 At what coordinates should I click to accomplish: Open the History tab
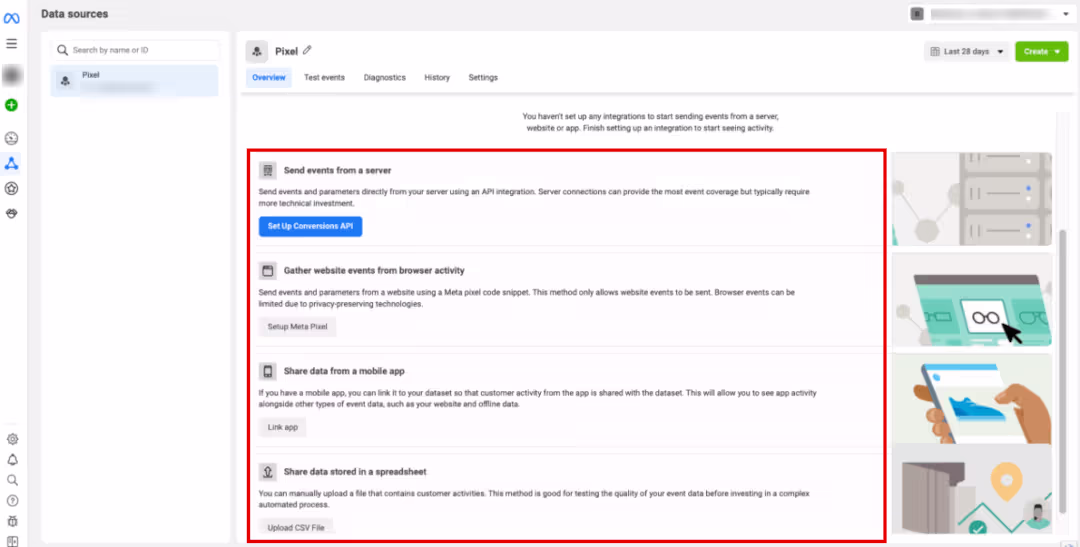coord(437,78)
